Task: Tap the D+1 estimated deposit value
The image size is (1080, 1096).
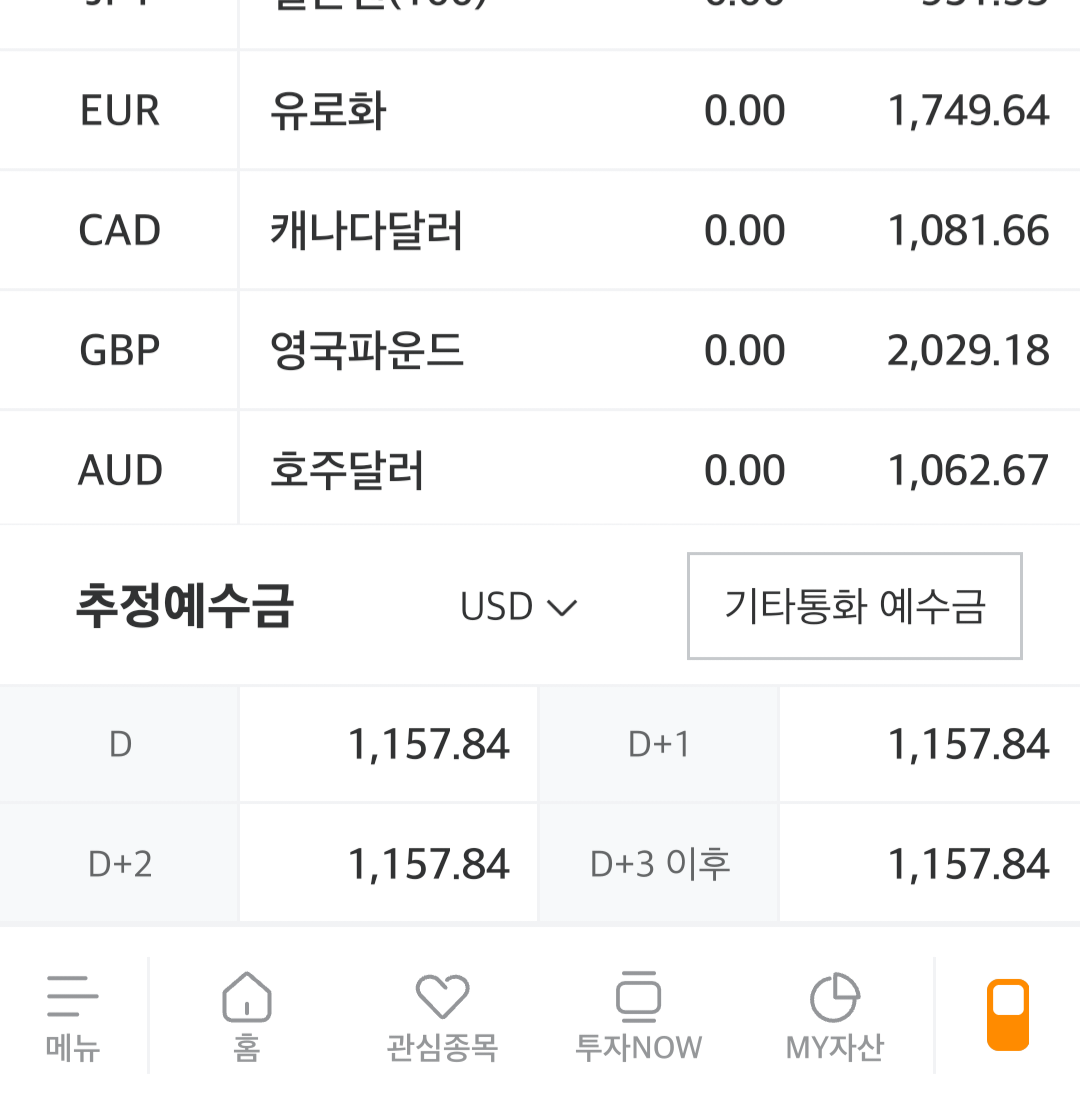Action: pyautogui.click(x=968, y=744)
